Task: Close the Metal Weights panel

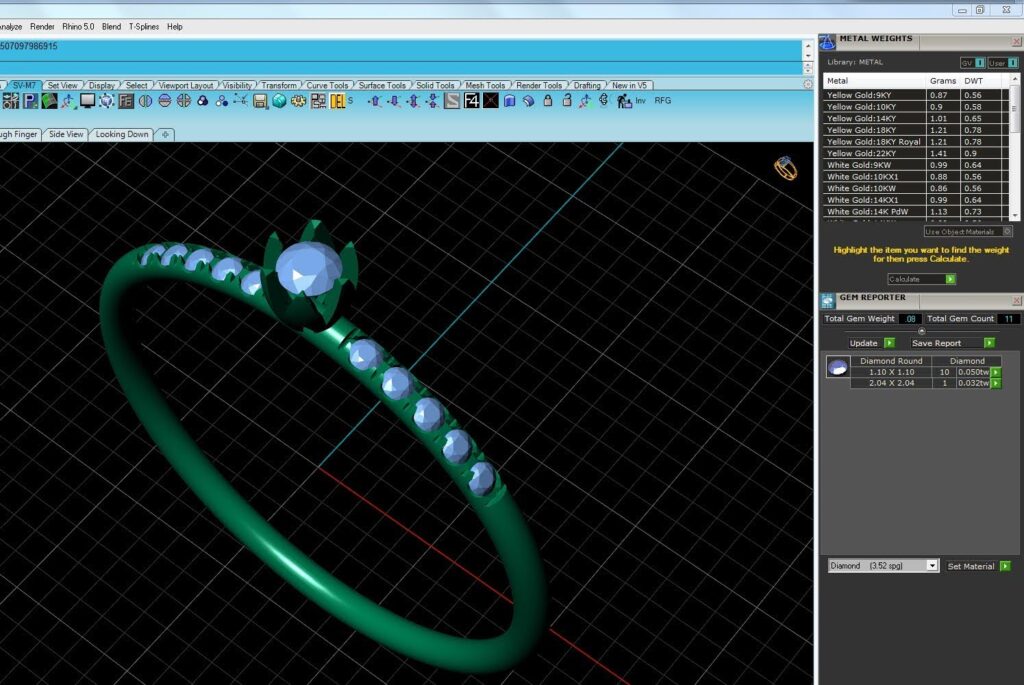Action: (x=1016, y=42)
